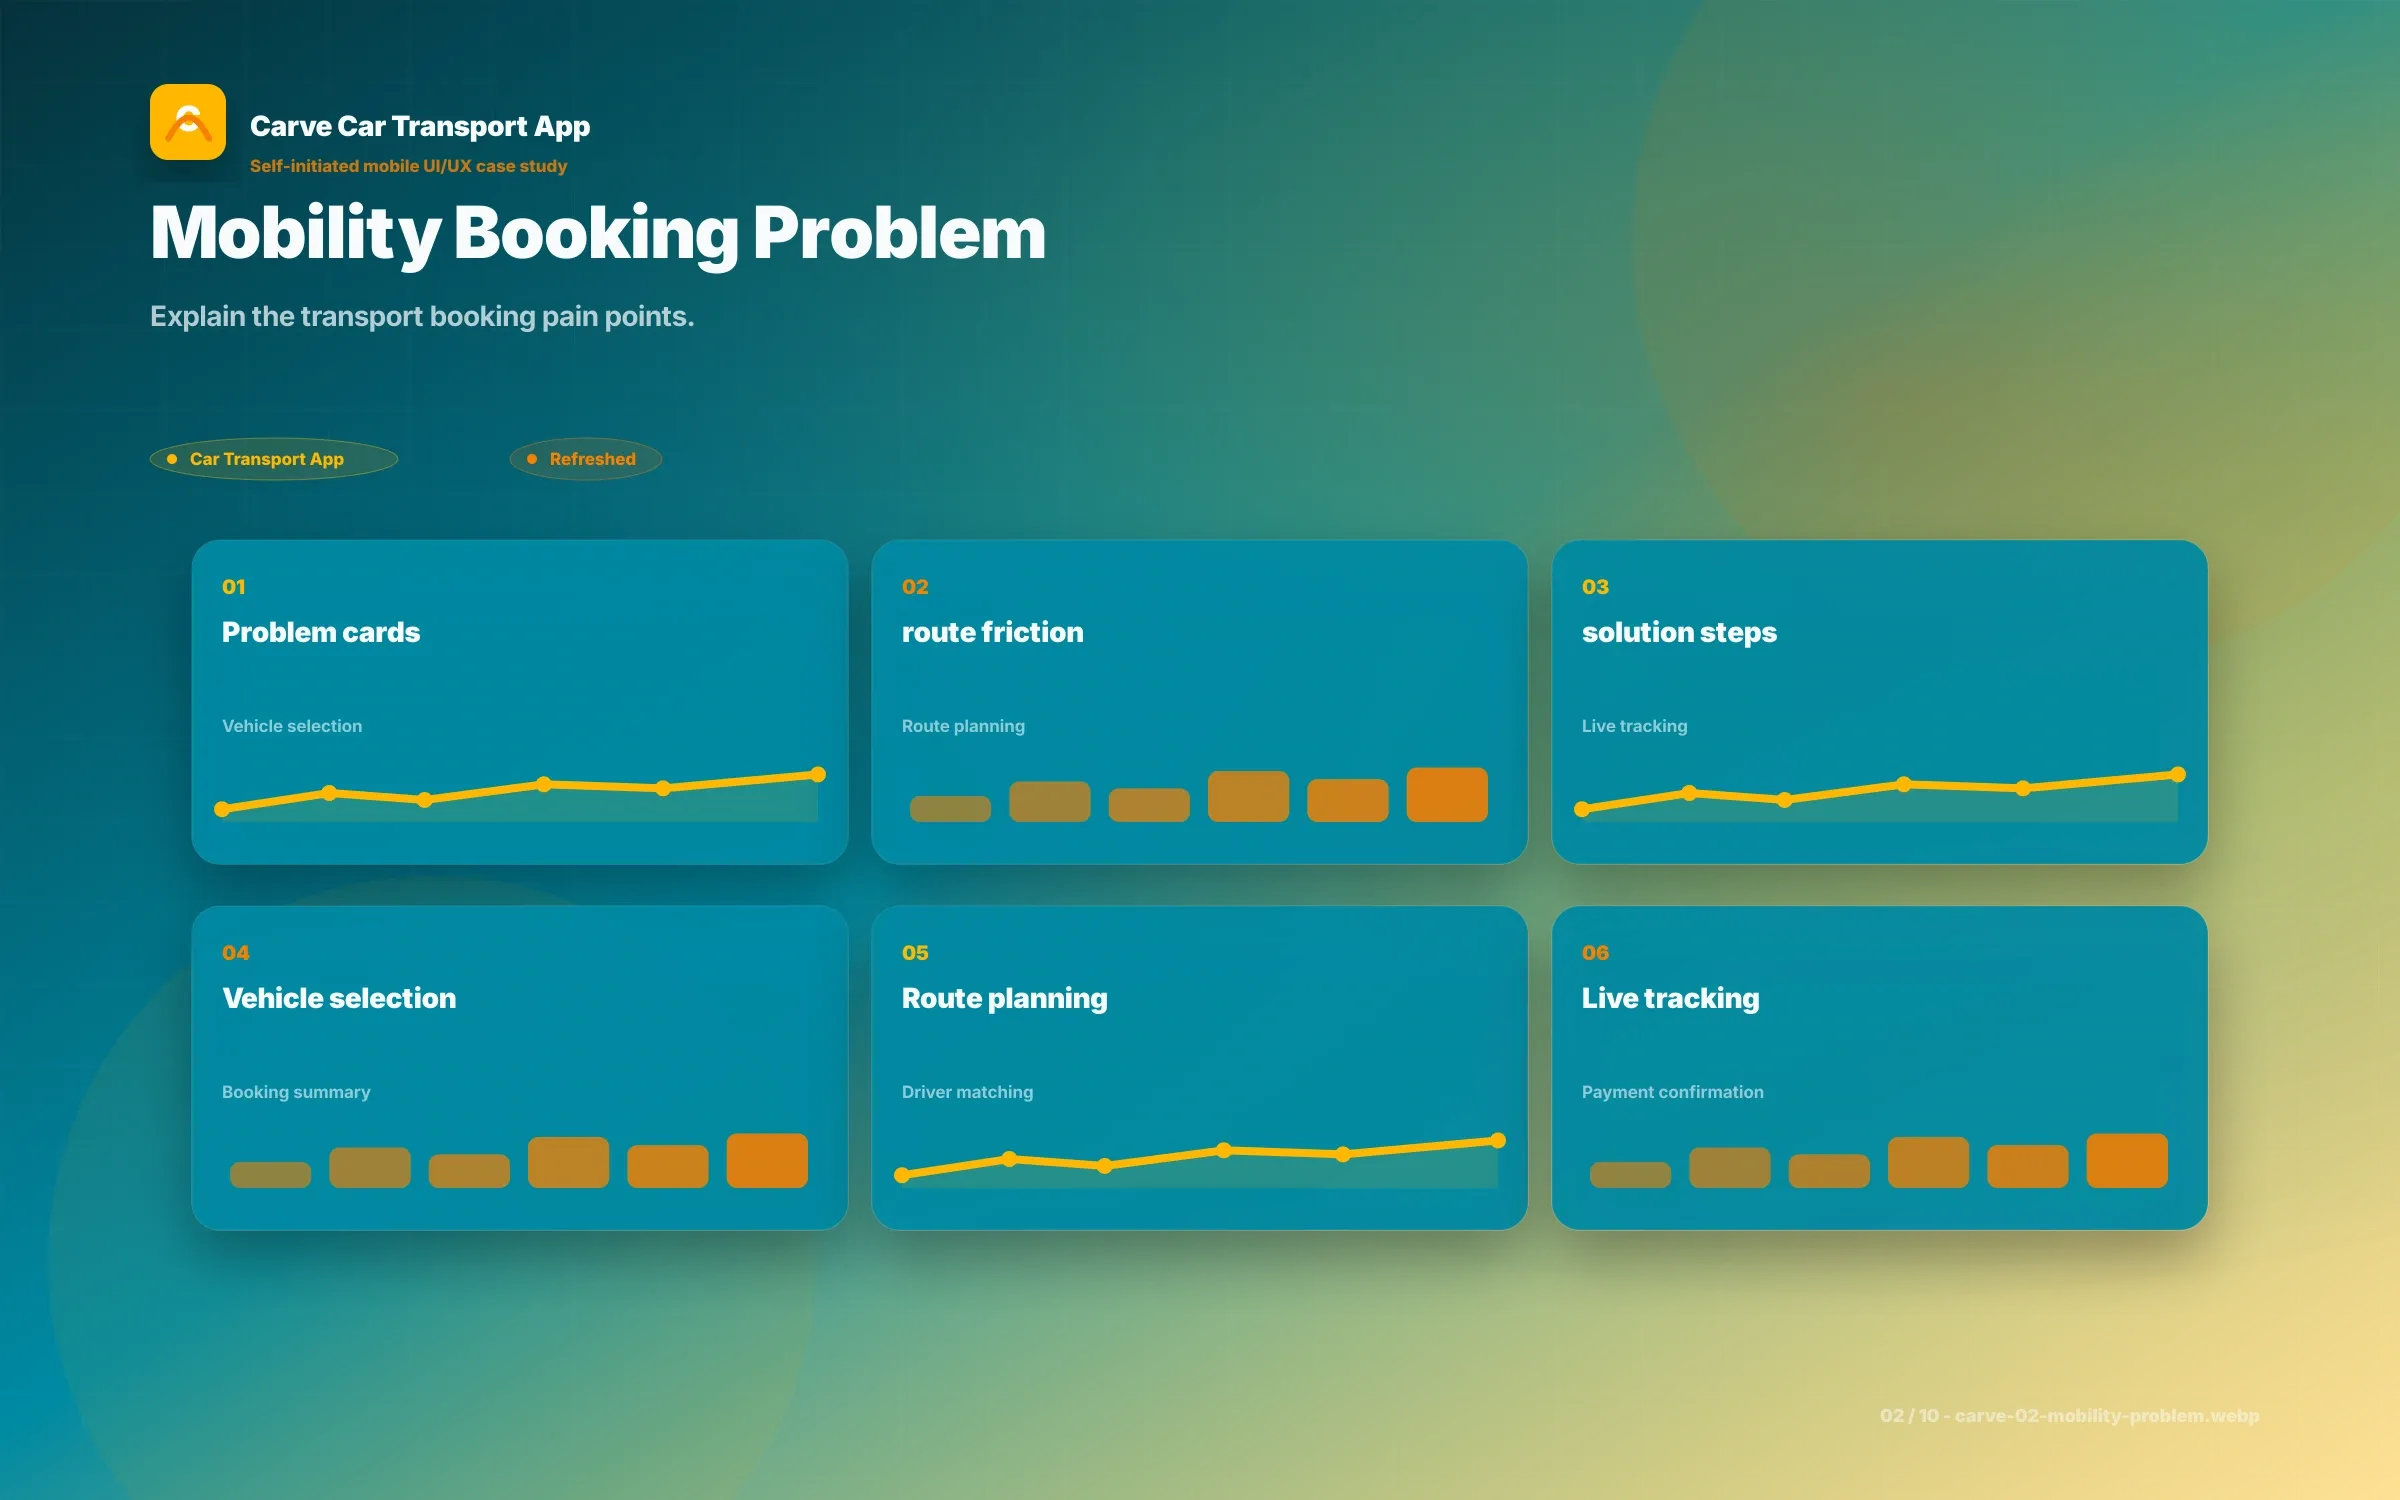This screenshot has height=1500, width=2400.
Task: Click the Live tracking card title
Action: click(x=1670, y=999)
